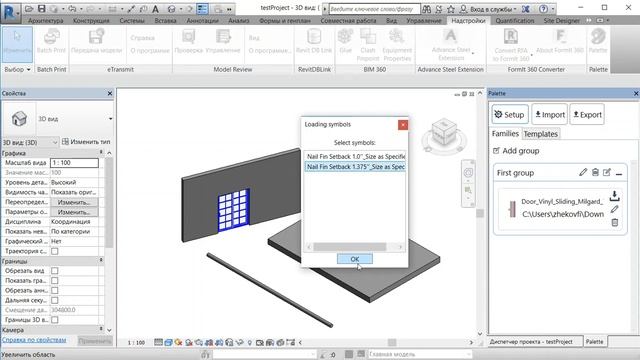Click OK in Loading symbols dialog
The width and height of the screenshot is (640, 360).
point(355,259)
